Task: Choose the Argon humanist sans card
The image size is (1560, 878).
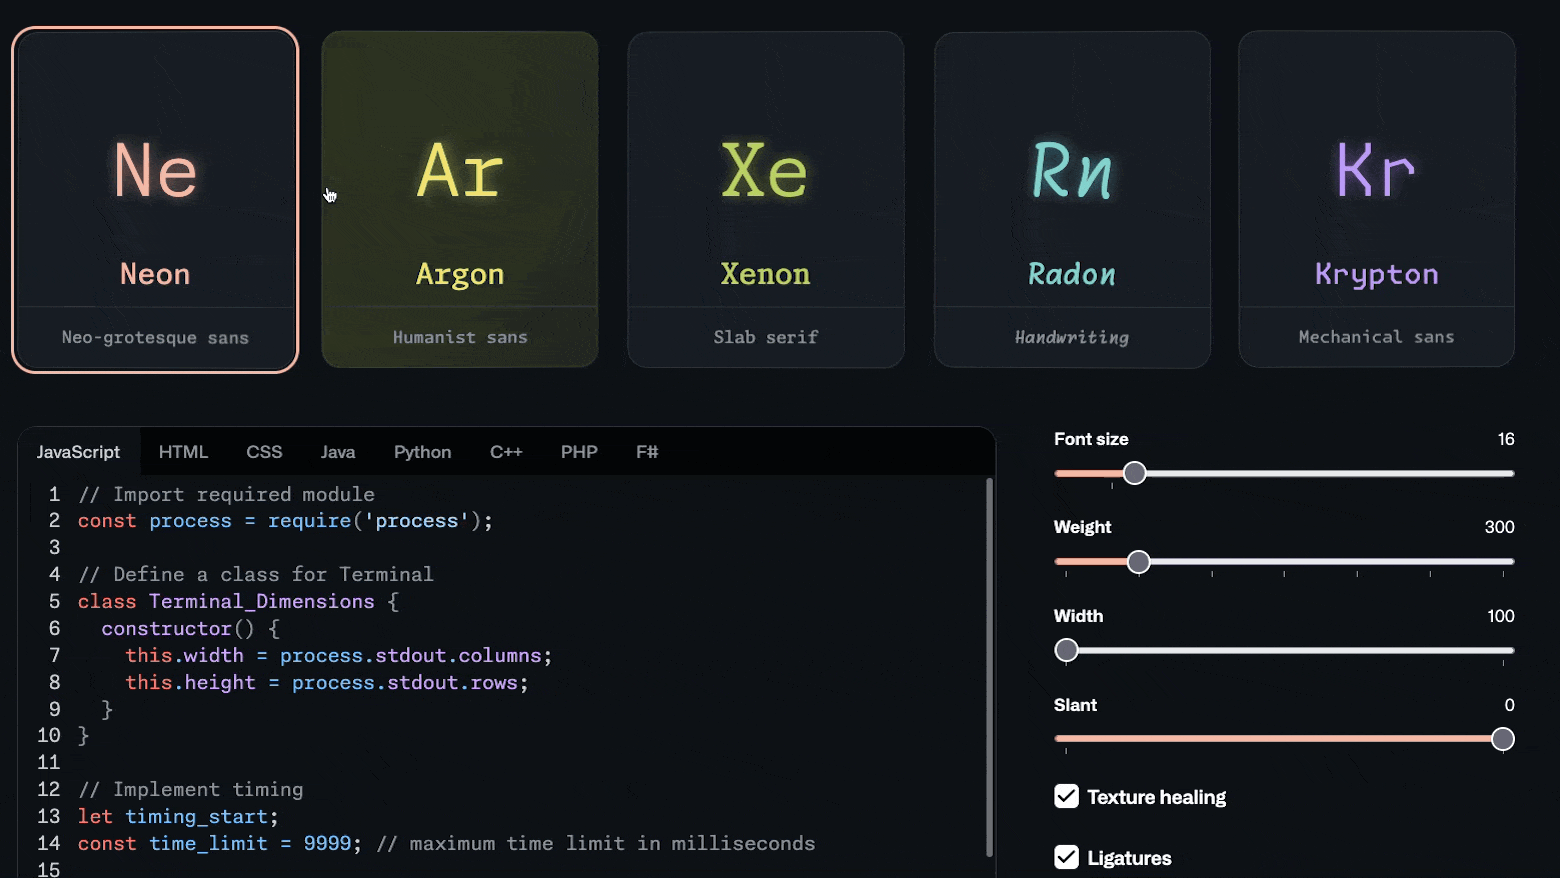Action: point(460,200)
